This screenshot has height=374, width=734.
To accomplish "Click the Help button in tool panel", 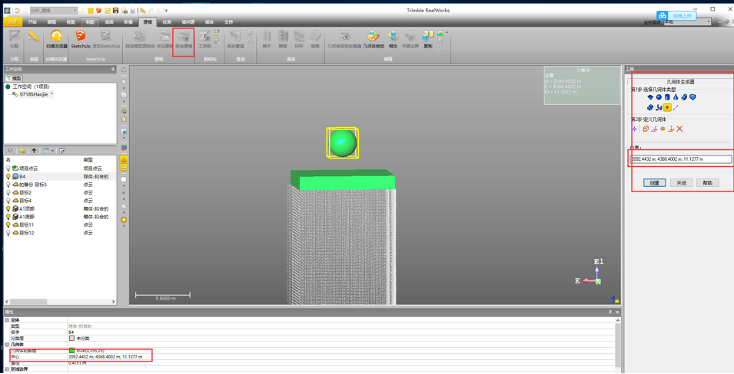I will [707, 183].
